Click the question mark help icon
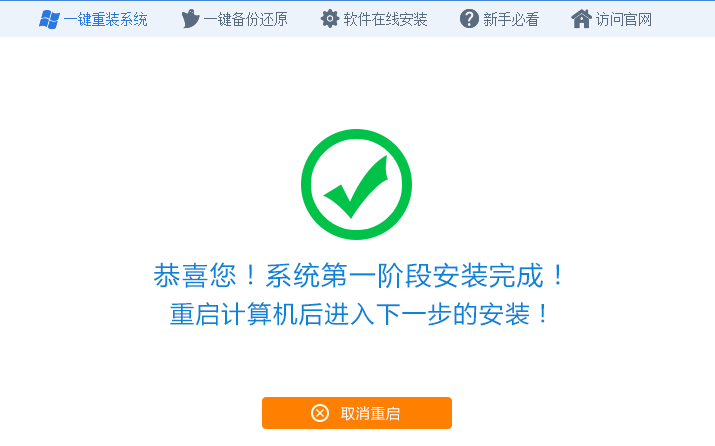Image resolution: width=715 pixels, height=446 pixels. (x=469, y=19)
